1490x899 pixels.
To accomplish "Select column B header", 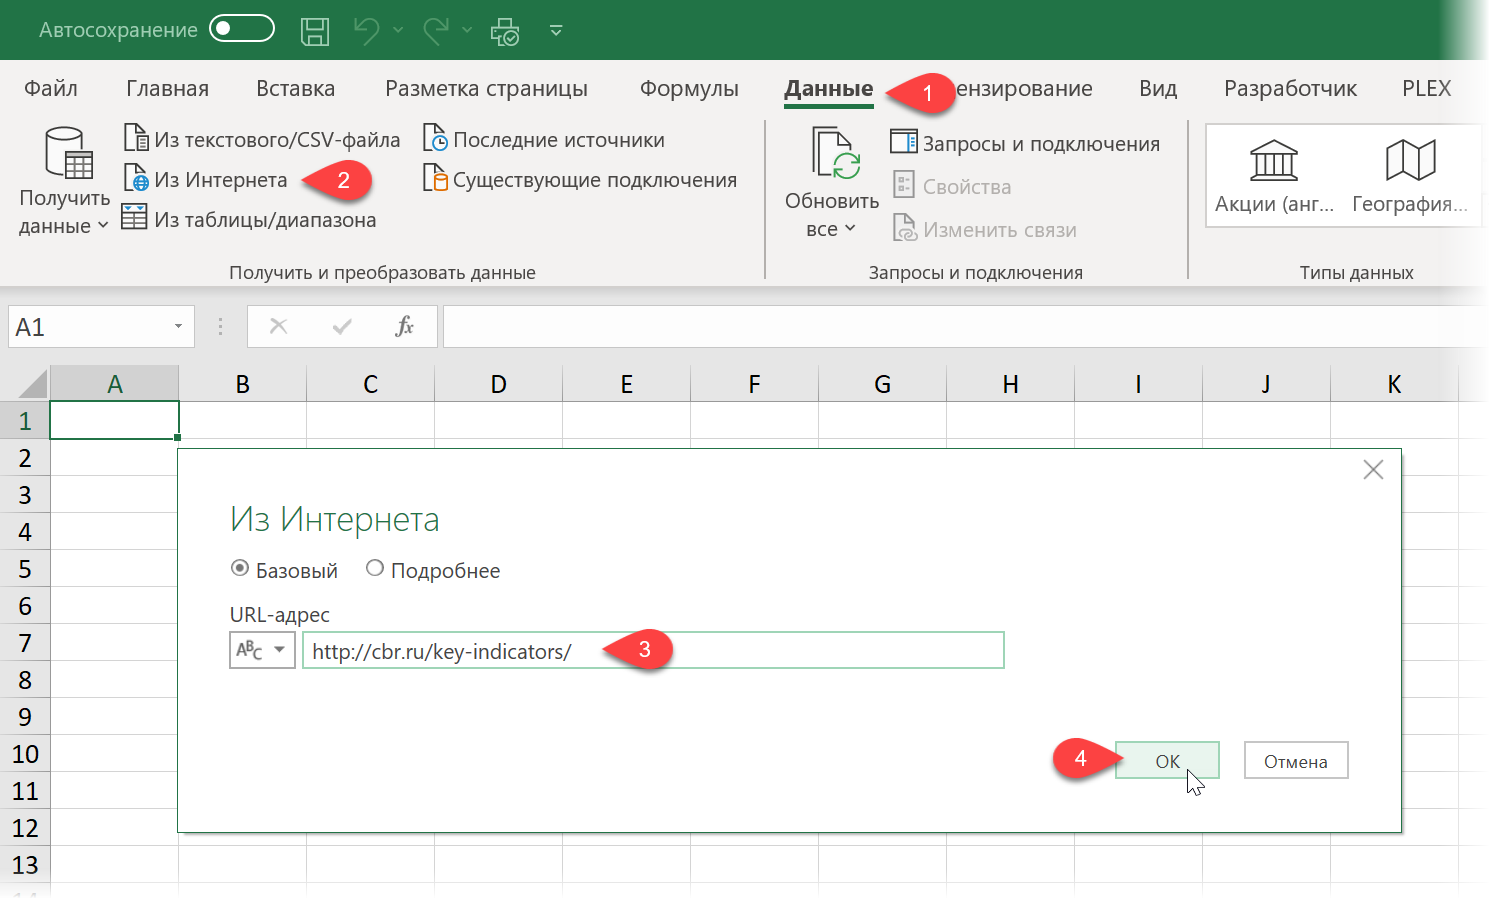I will tap(243, 384).
